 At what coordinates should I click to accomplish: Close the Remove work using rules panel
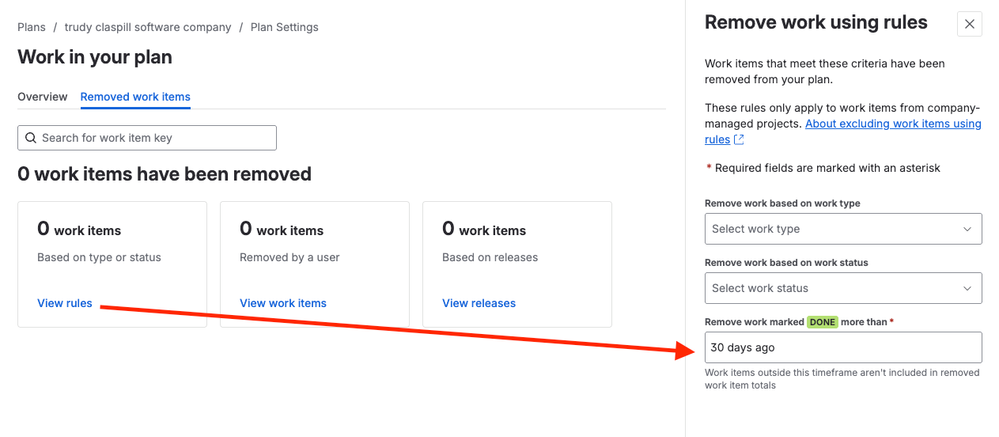pyautogui.click(x=969, y=24)
